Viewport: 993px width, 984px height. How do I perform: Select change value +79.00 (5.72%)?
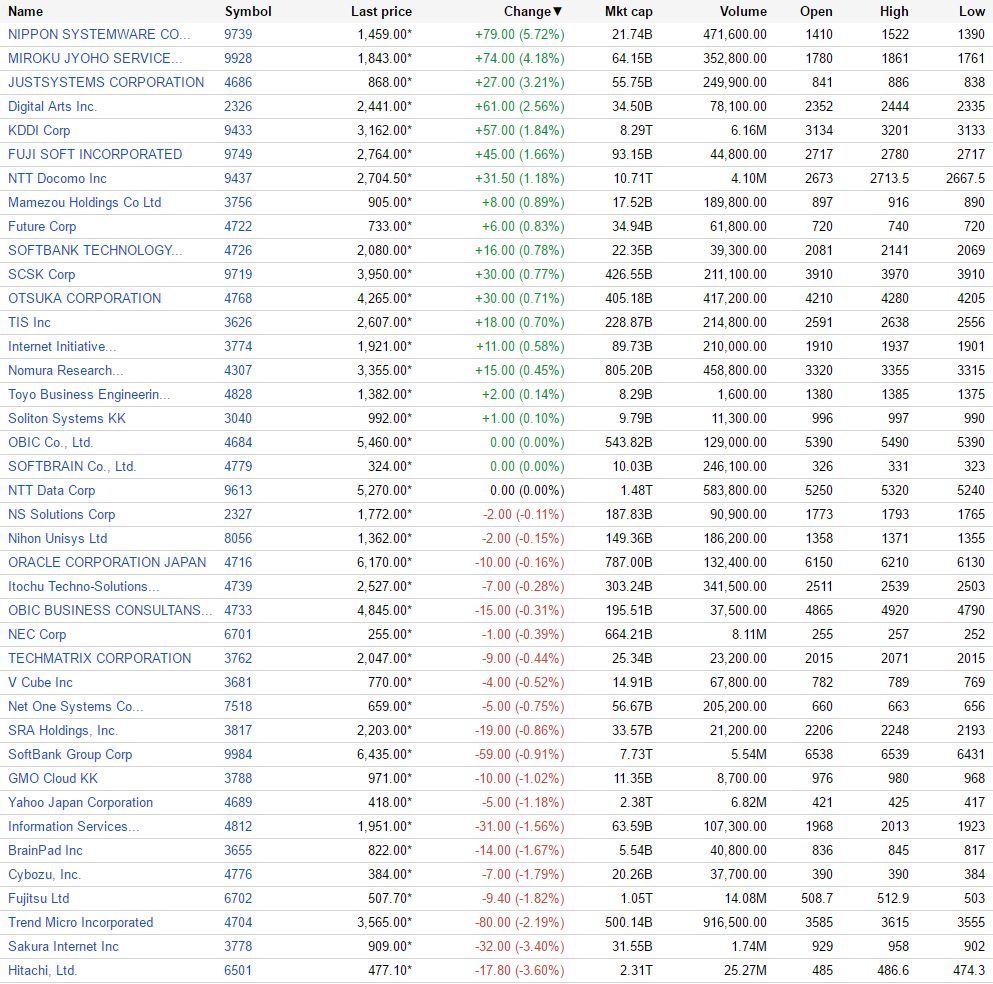tap(519, 34)
